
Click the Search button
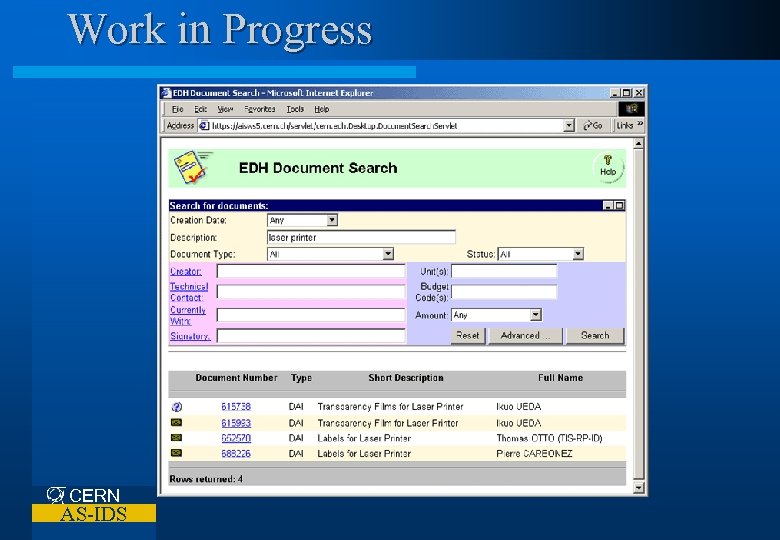click(x=595, y=336)
